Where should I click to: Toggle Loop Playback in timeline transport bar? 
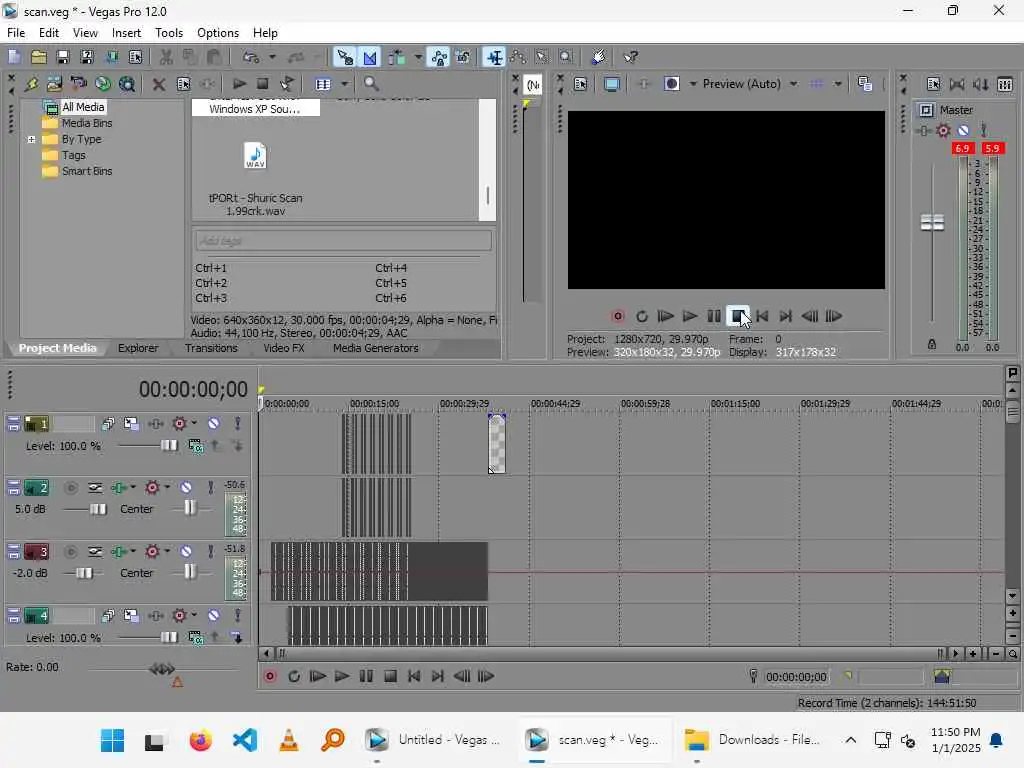[294, 677]
